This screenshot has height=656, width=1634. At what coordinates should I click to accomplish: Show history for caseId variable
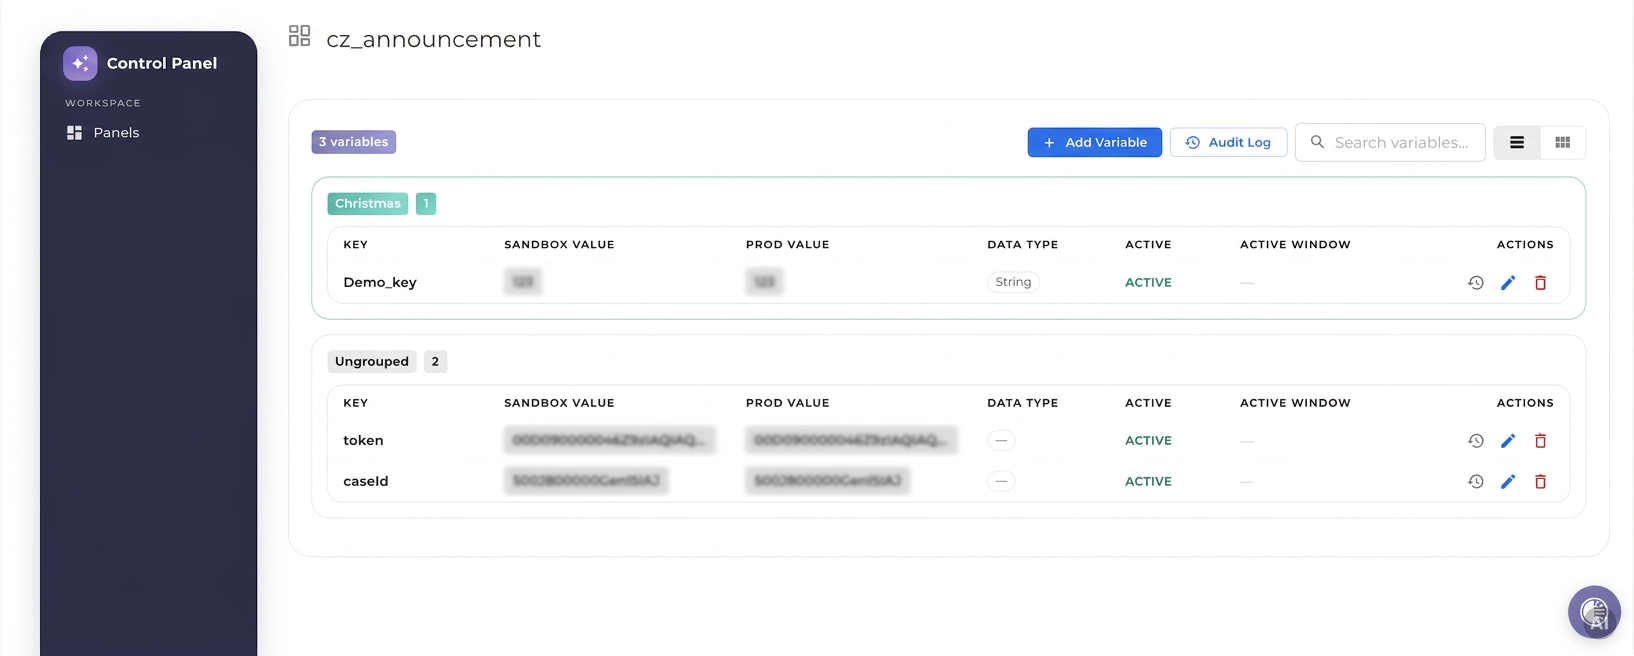(1475, 482)
